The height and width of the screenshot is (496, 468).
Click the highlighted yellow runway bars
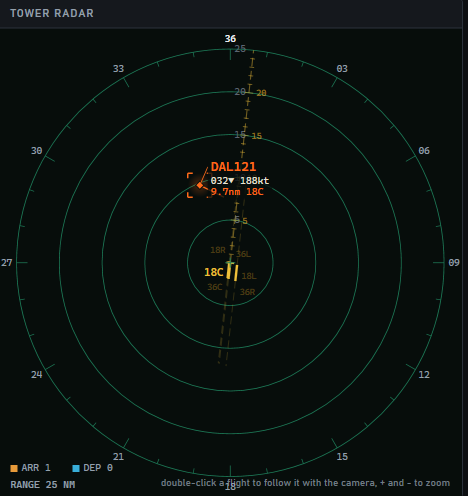[232, 272]
